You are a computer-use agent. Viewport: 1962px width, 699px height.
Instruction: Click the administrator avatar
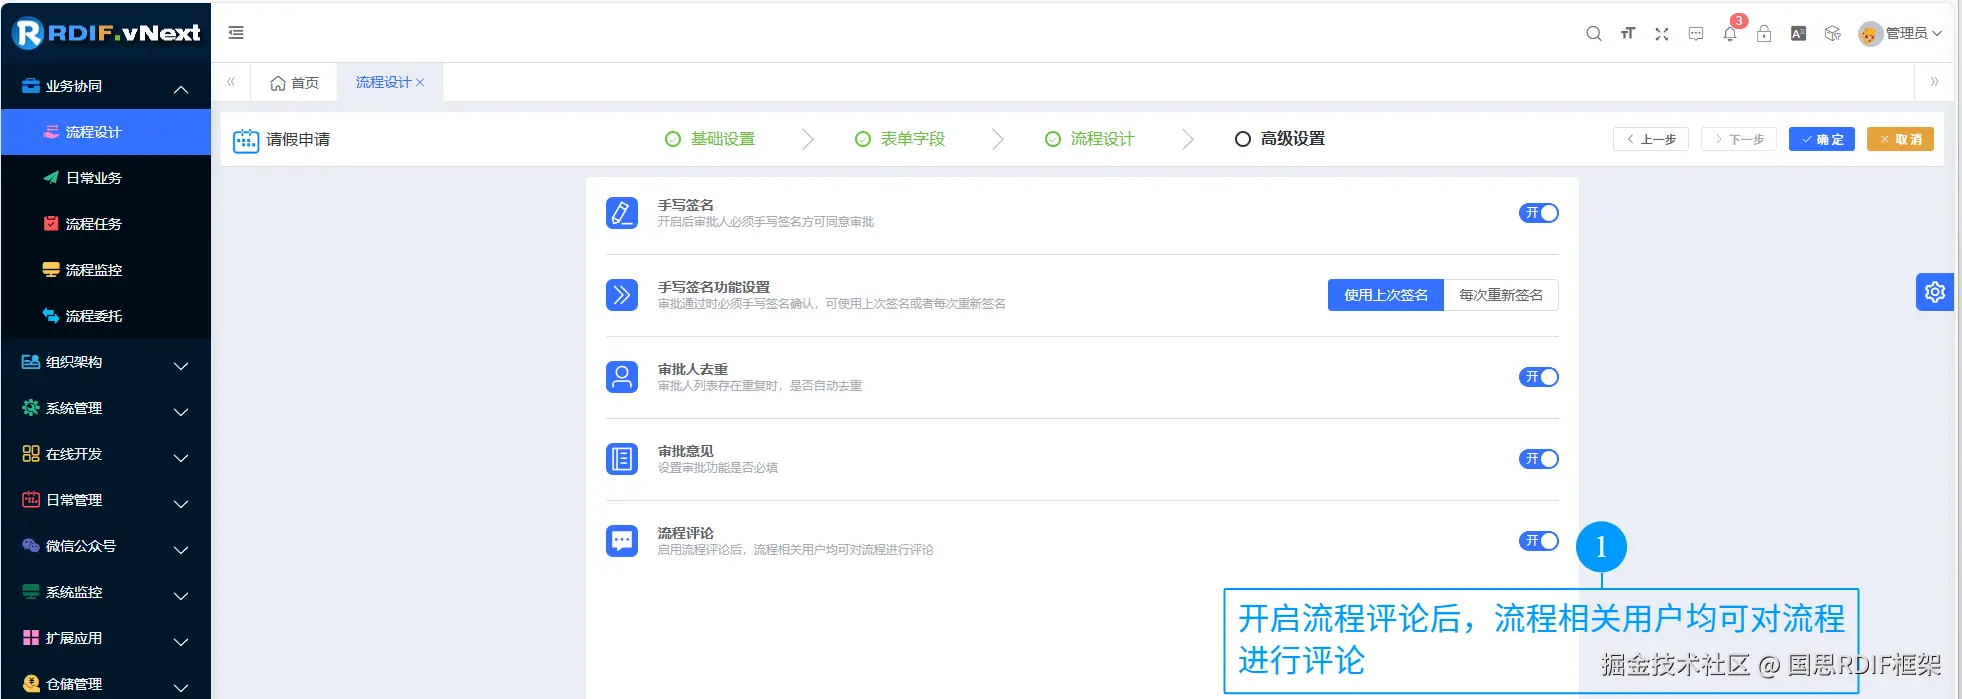point(1870,34)
